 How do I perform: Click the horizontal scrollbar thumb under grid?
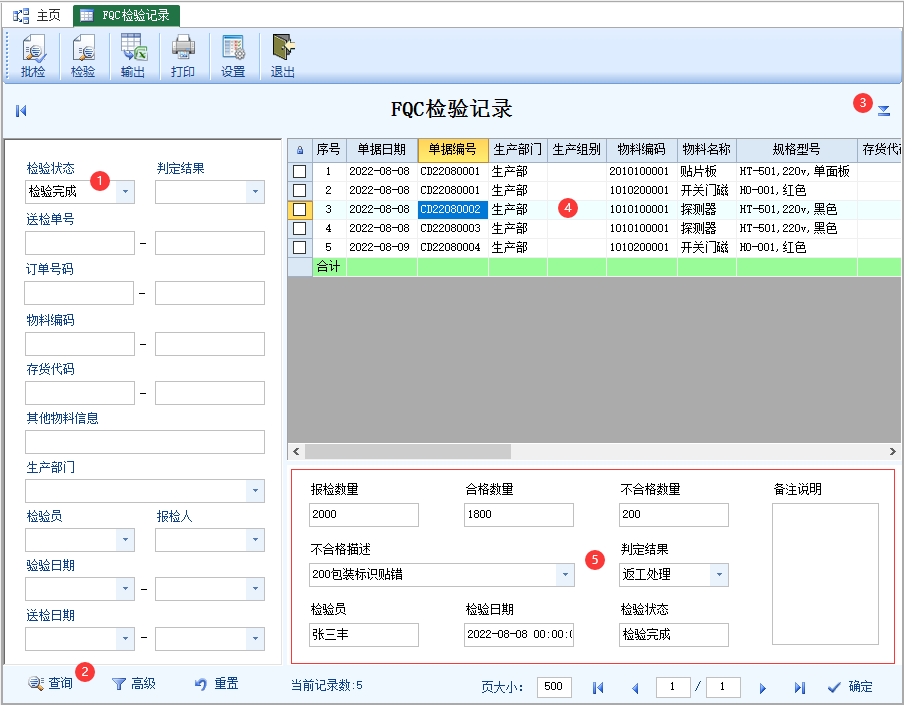[408, 451]
